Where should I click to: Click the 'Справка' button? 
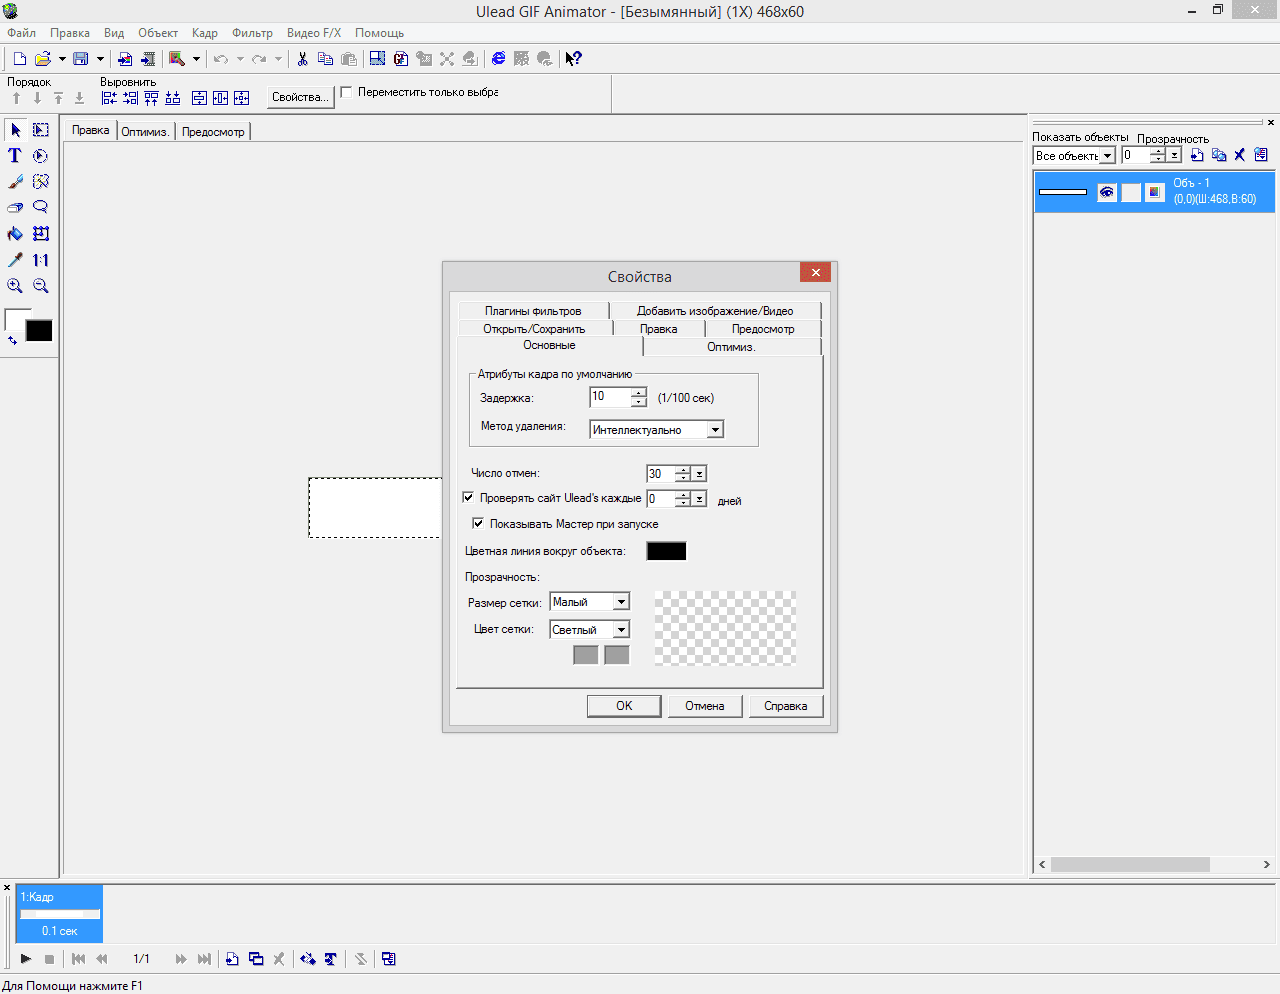(786, 706)
